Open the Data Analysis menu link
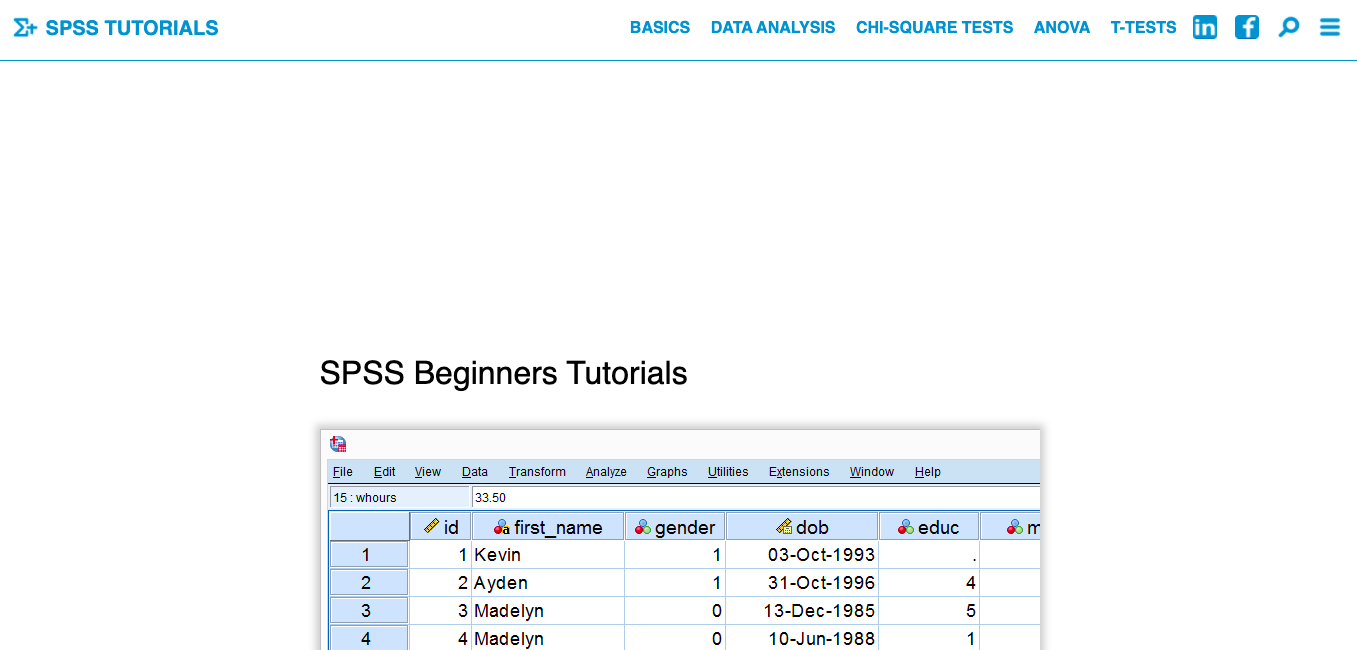Image resolution: width=1357 pixels, height=650 pixels. (x=773, y=28)
